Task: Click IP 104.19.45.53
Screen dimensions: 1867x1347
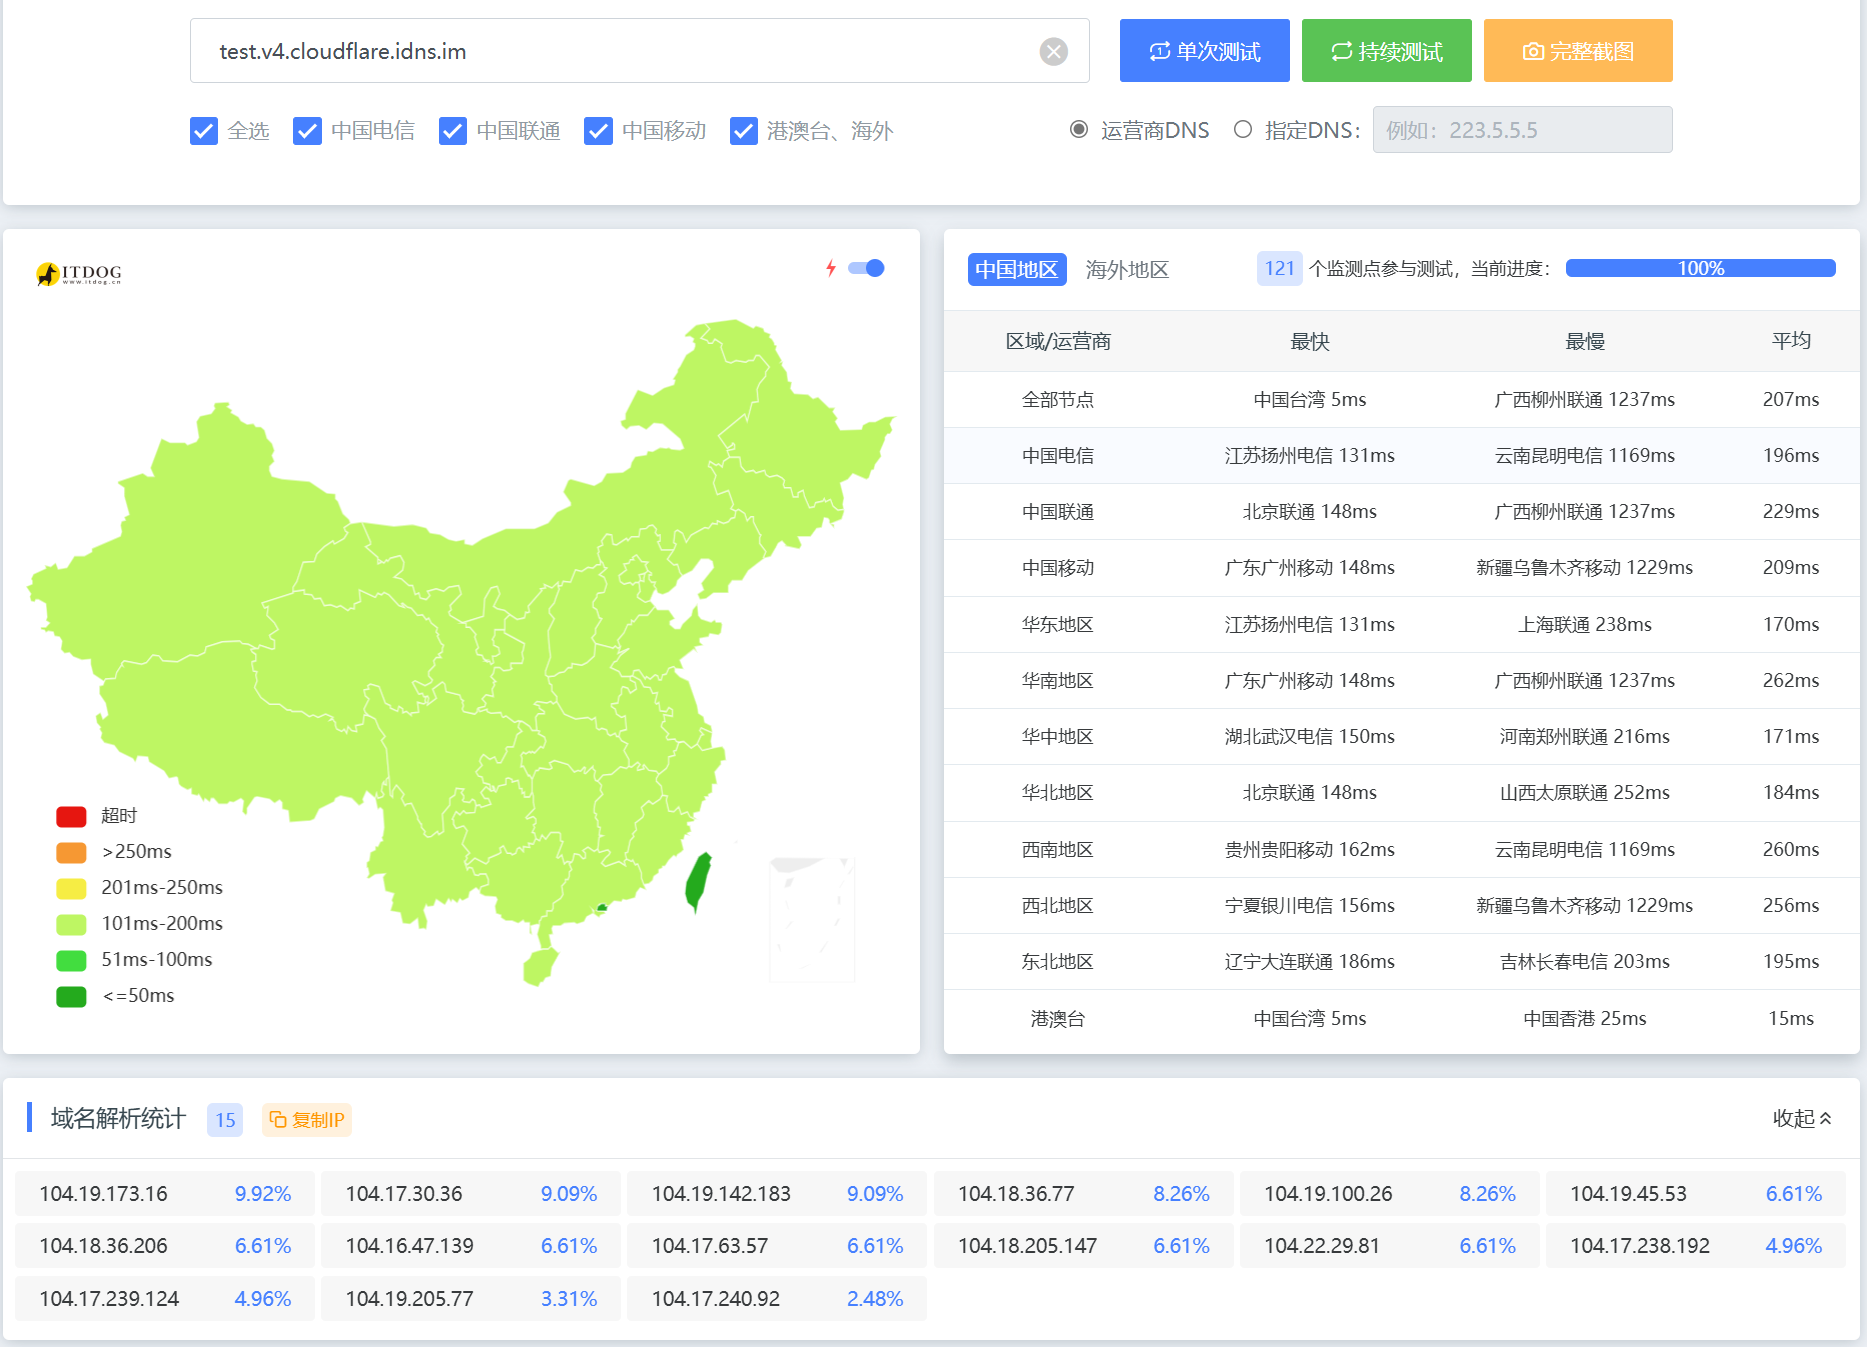Action: pyautogui.click(x=1628, y=1194)
